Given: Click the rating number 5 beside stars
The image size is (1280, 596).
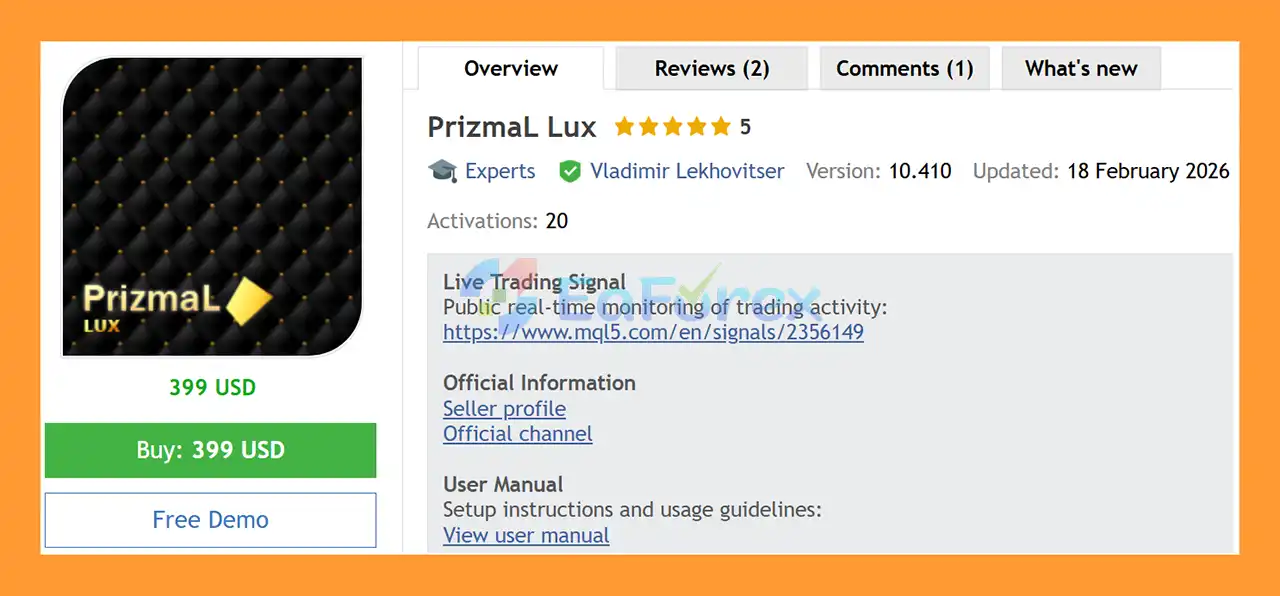Looking at the screenshot, I should [745, 127].
